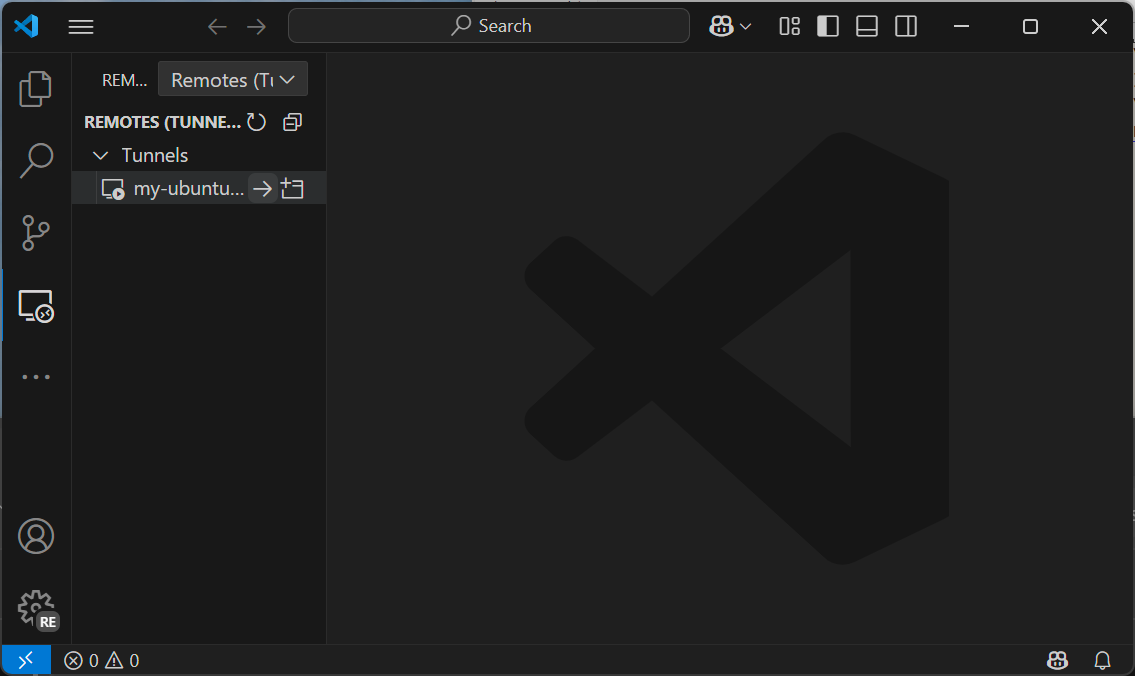Click the REMOTES (TUNNE... section header
The image size is (1135, 676).
pos(163,122)
